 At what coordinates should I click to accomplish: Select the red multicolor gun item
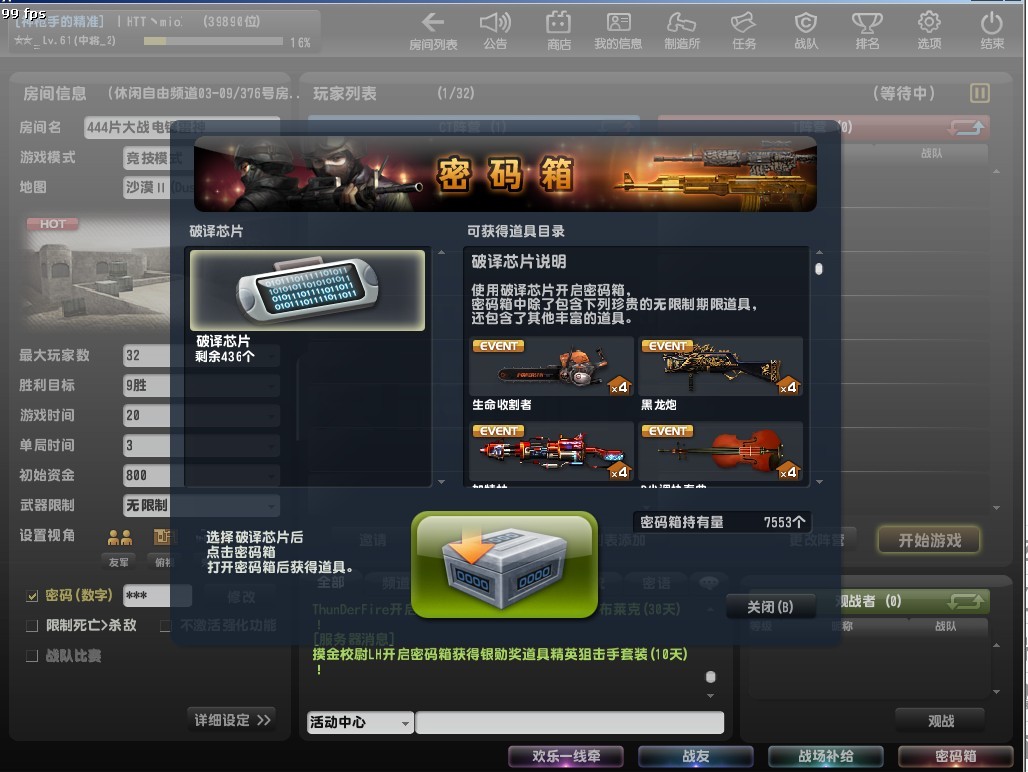point(551,452)
